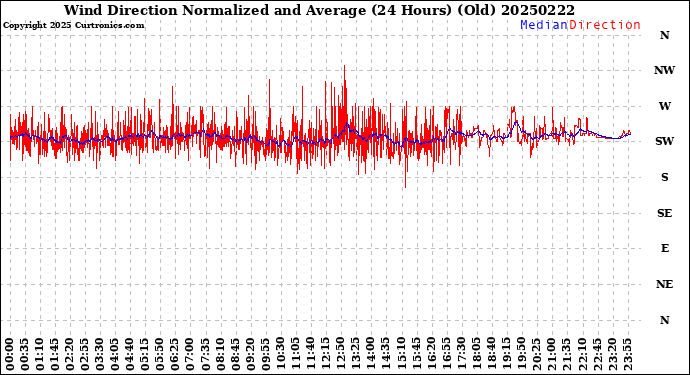Screen dimensions: 690x375
Task: Click the red Direction legend label
Action: pos(605,25)
